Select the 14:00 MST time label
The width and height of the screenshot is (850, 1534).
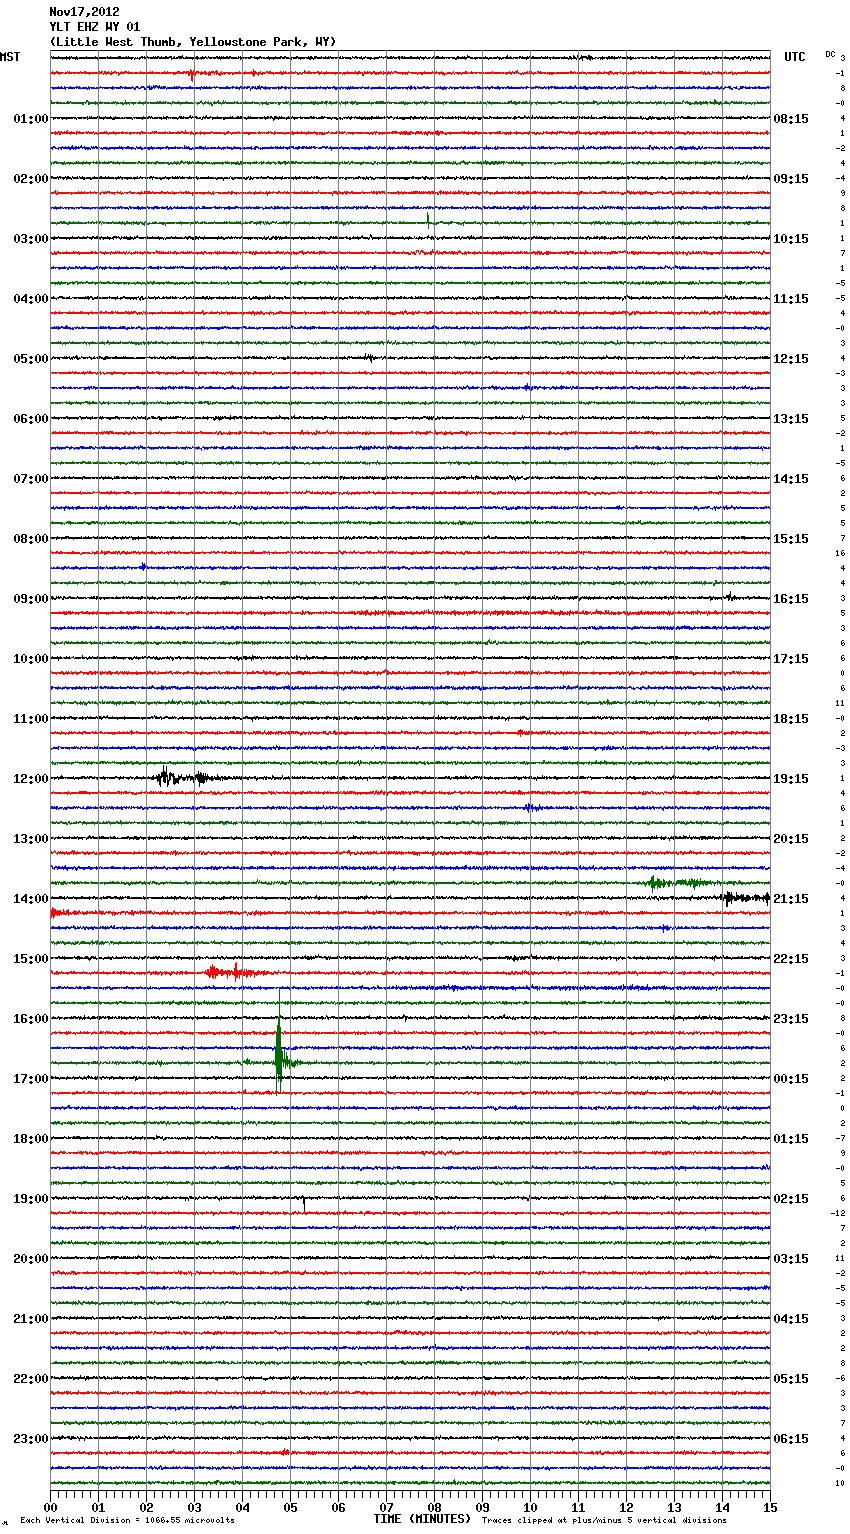click(x=31, y=899)
